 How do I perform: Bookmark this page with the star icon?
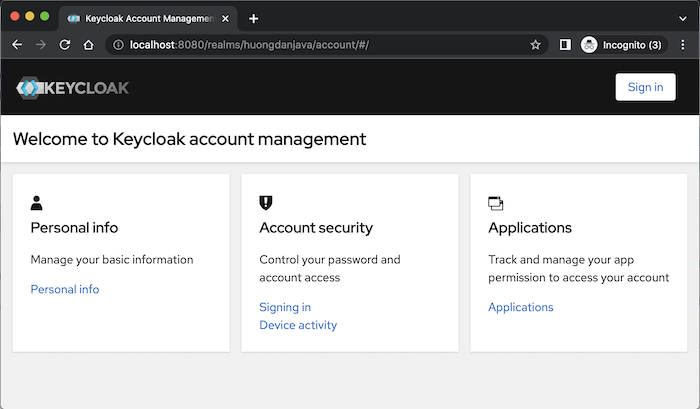click(535, 45)
